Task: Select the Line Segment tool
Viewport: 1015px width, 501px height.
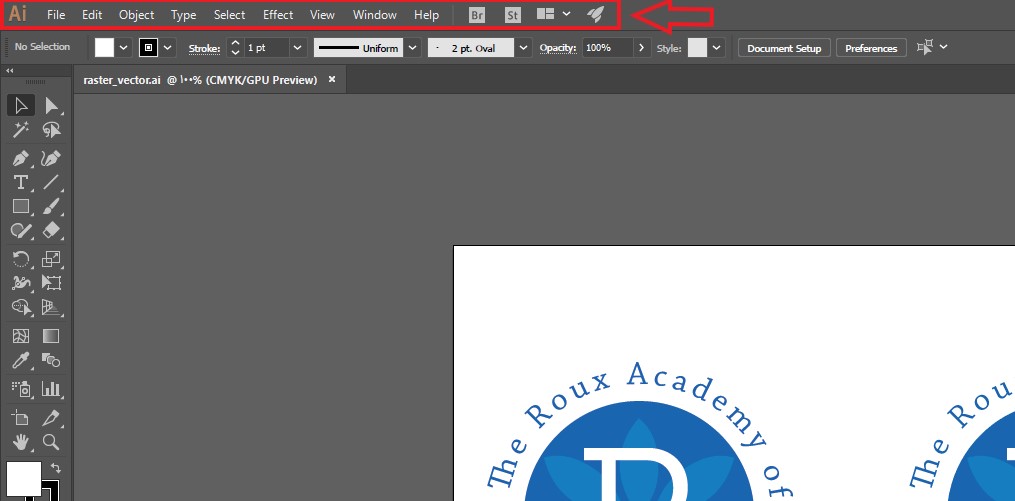Action: [51, 182]
